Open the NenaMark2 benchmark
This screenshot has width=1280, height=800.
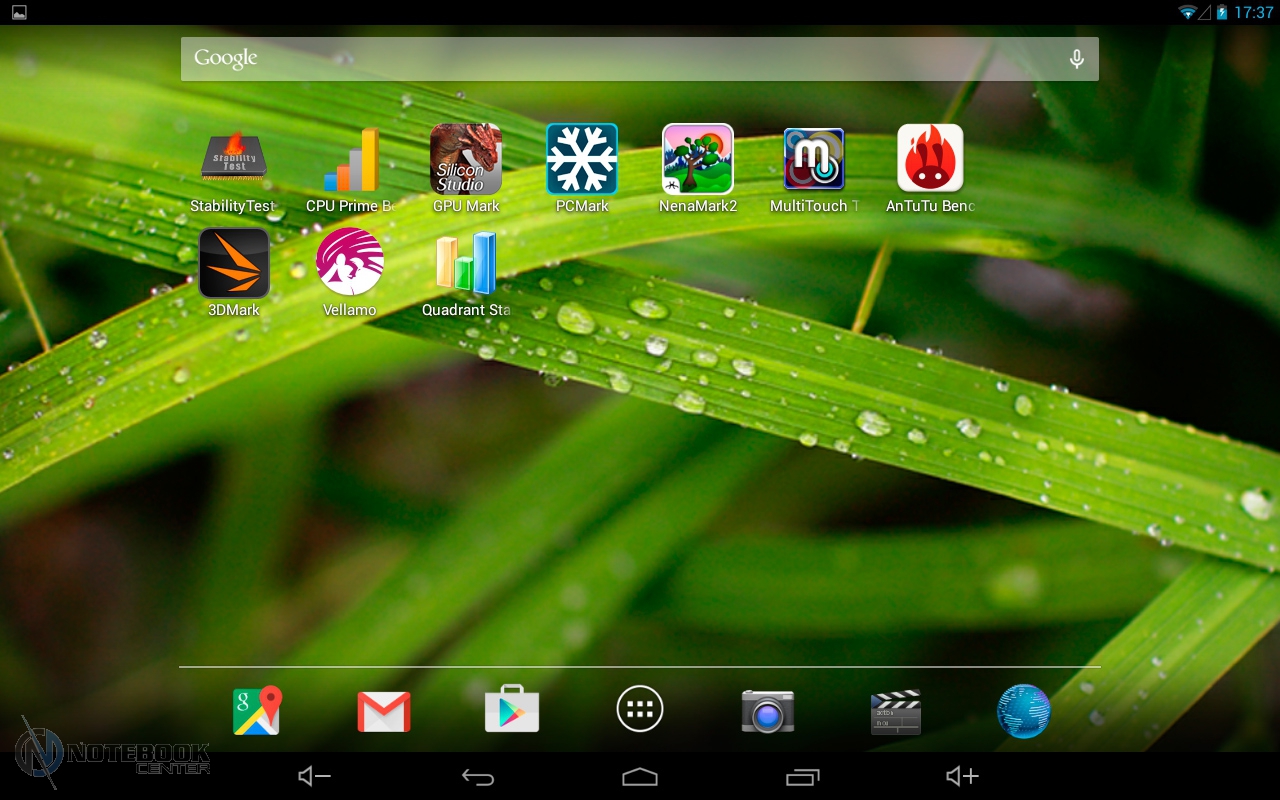(698, 160)
